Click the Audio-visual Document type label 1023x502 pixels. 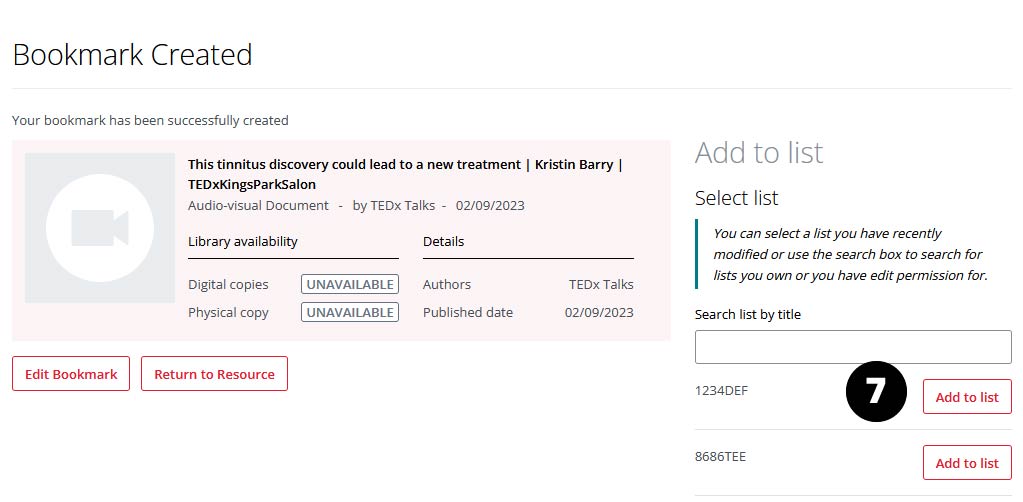pyautogui.click(x=258, y=205)
